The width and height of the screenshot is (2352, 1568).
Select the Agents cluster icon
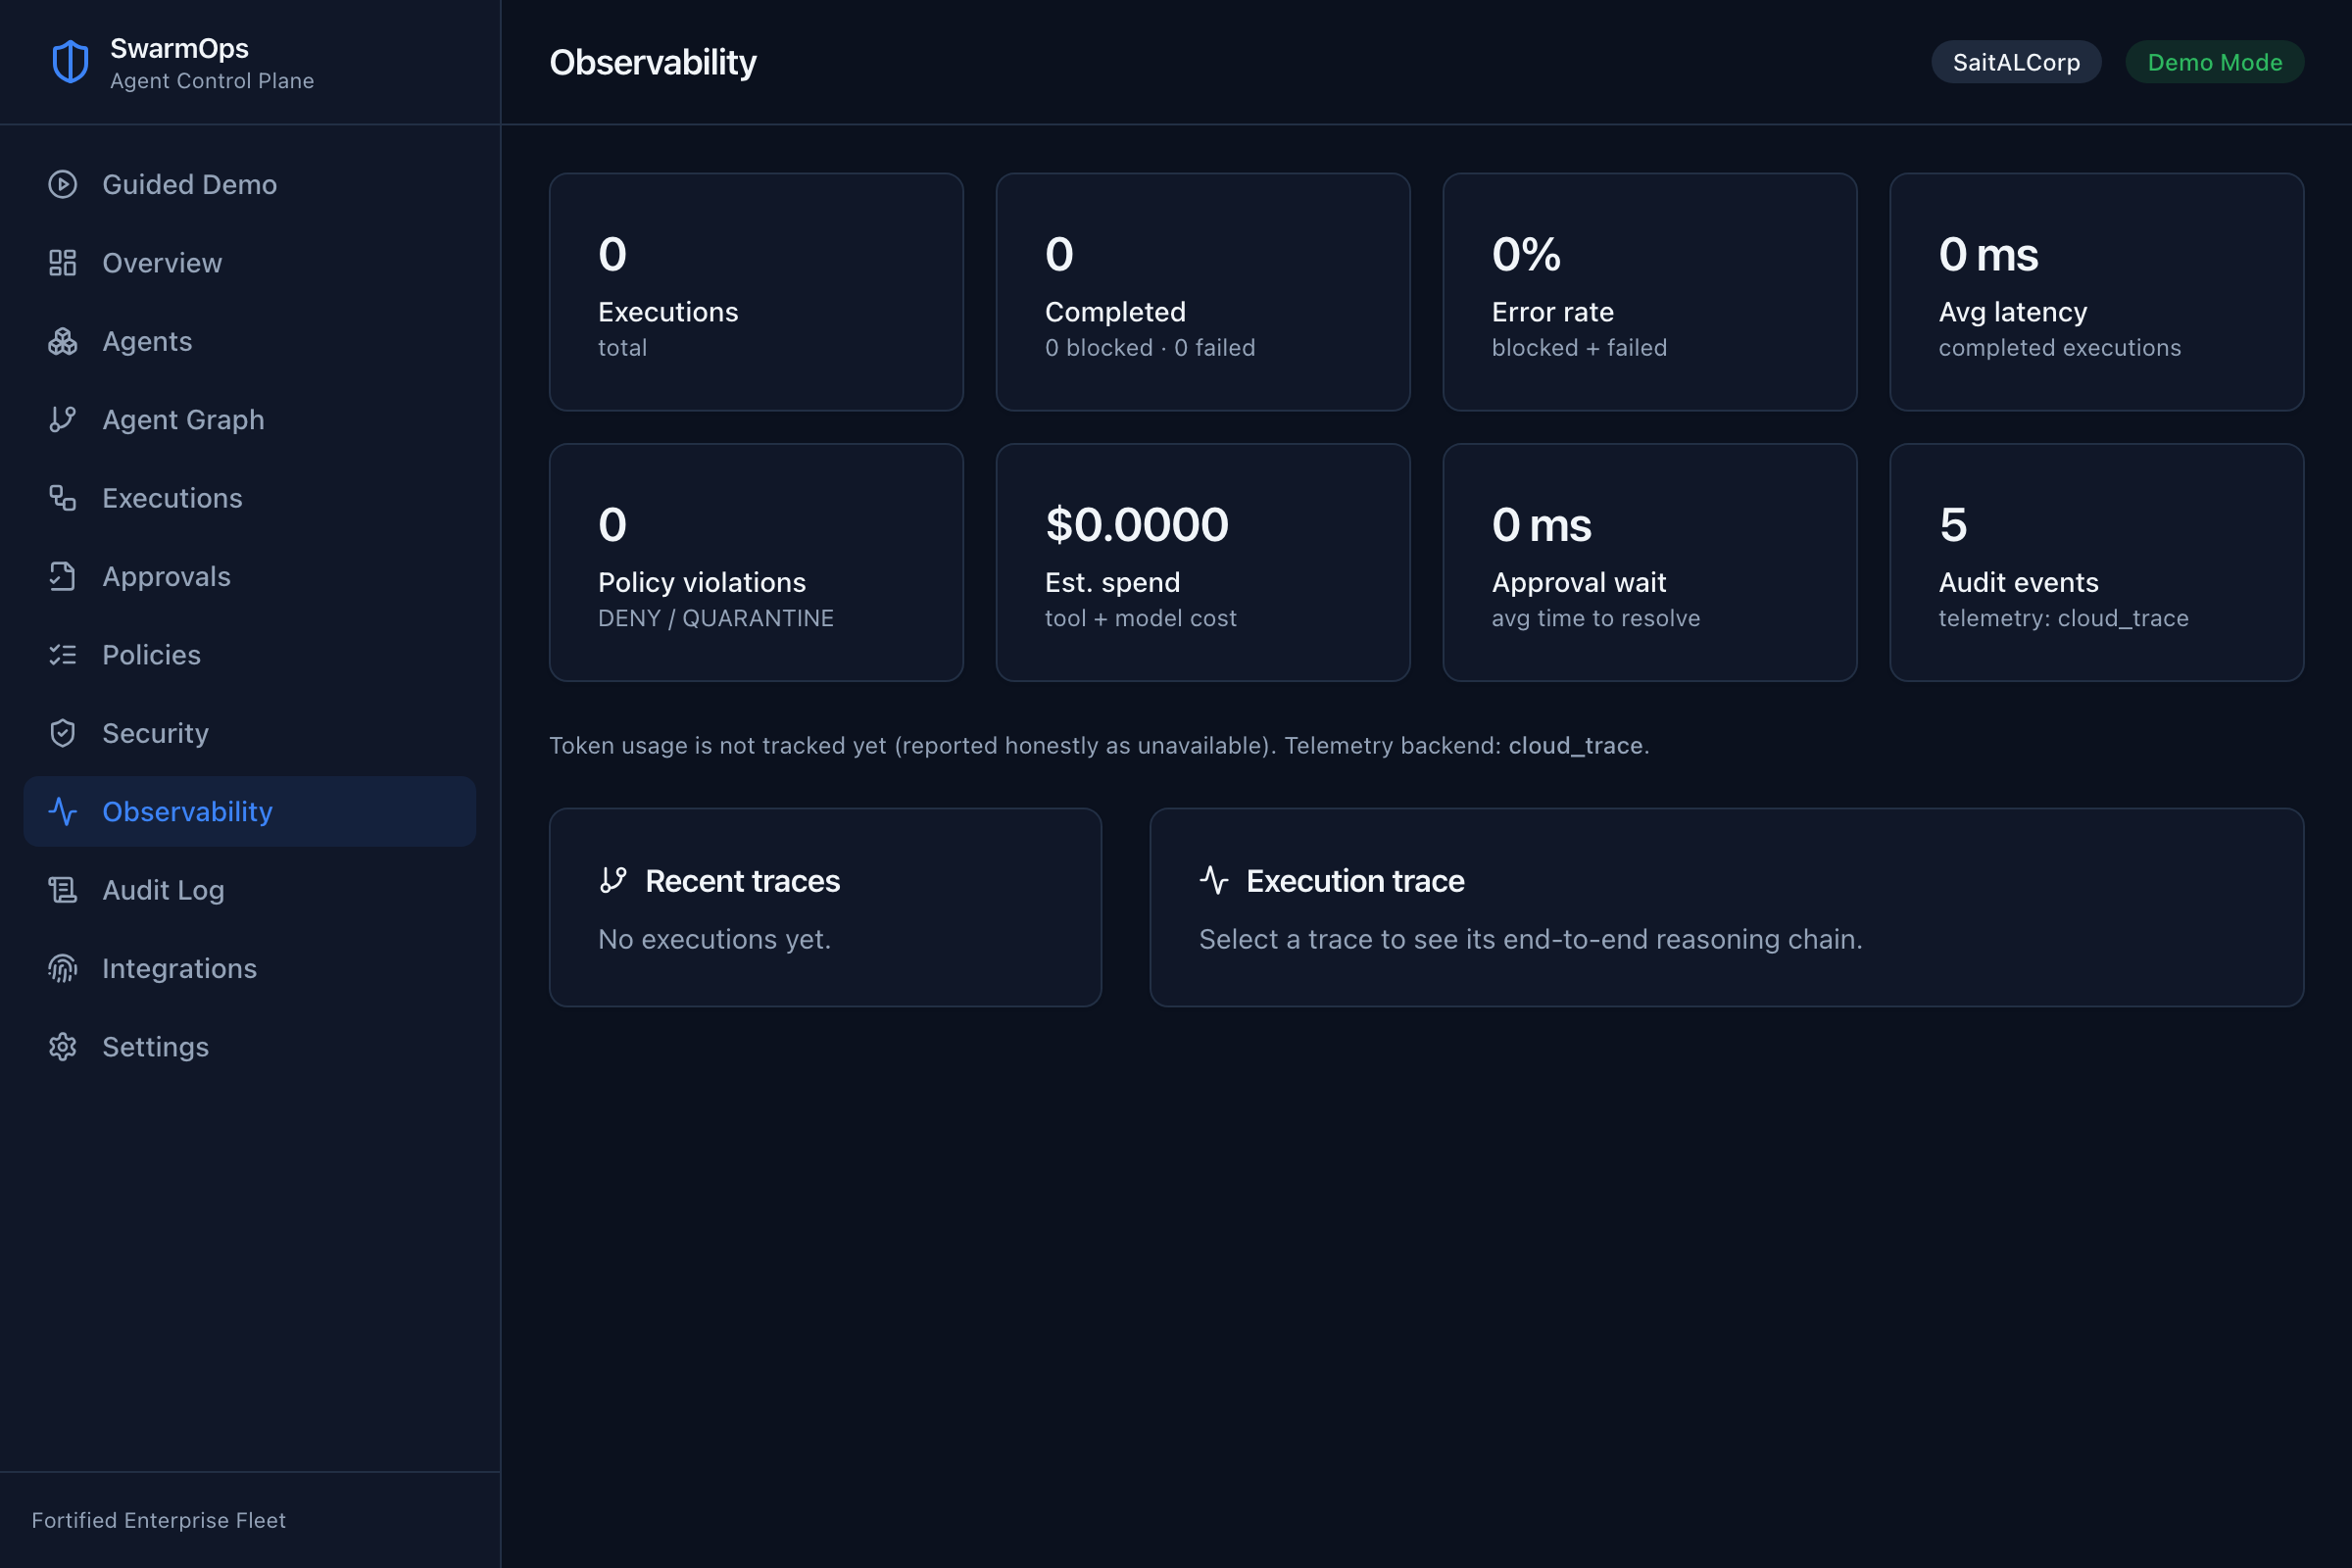tap(62, 341)
